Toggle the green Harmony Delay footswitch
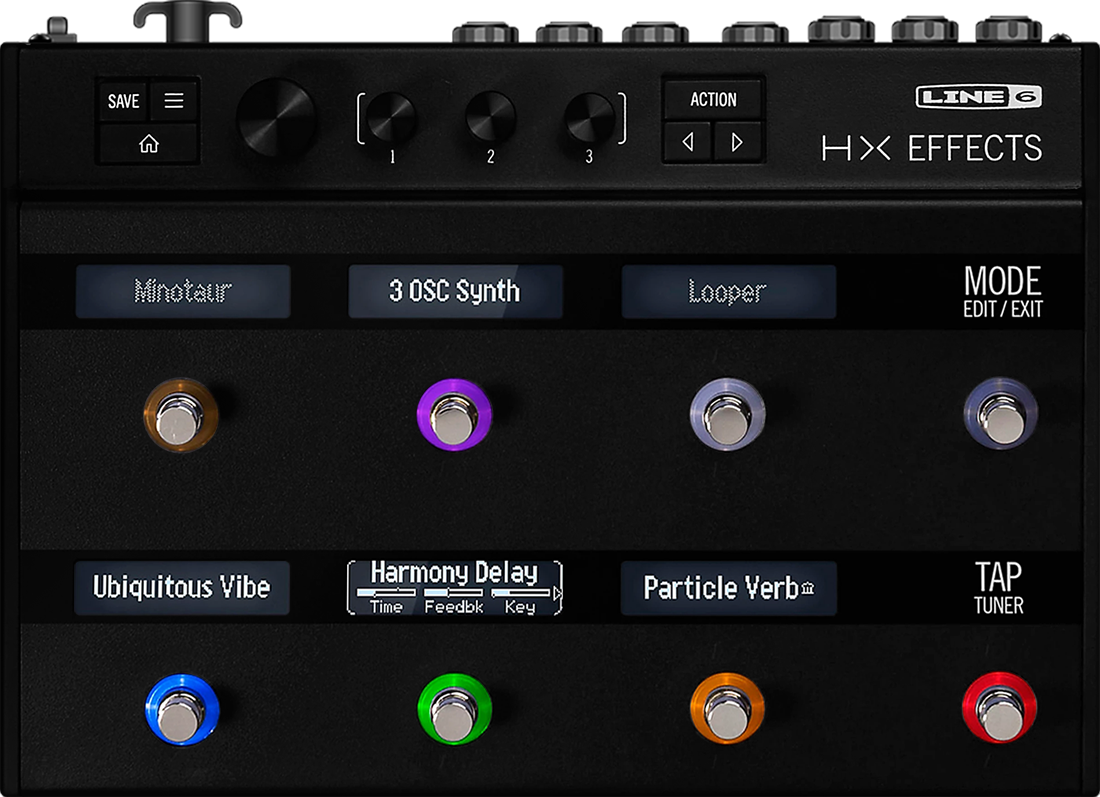The width and height of the screenshot is (1100, 797). [454, 709]
